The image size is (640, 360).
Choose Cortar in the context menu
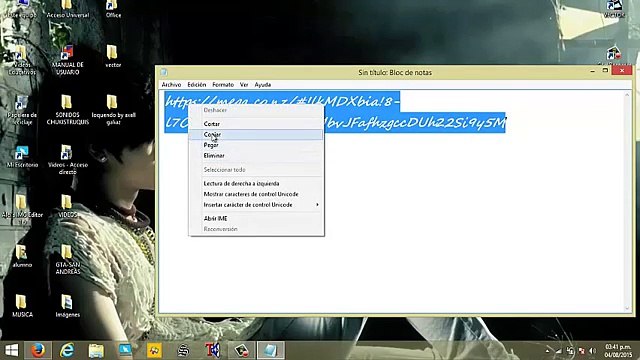(256, 124)
